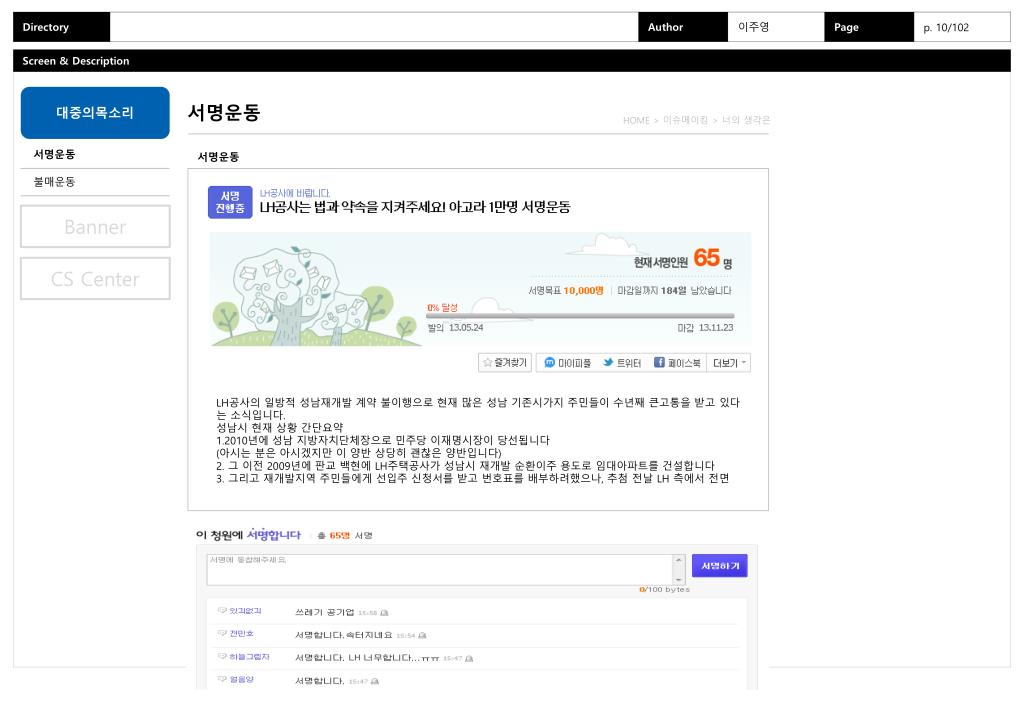
Task: Go to HOME in breadcrumb
Action: (636, 120)
